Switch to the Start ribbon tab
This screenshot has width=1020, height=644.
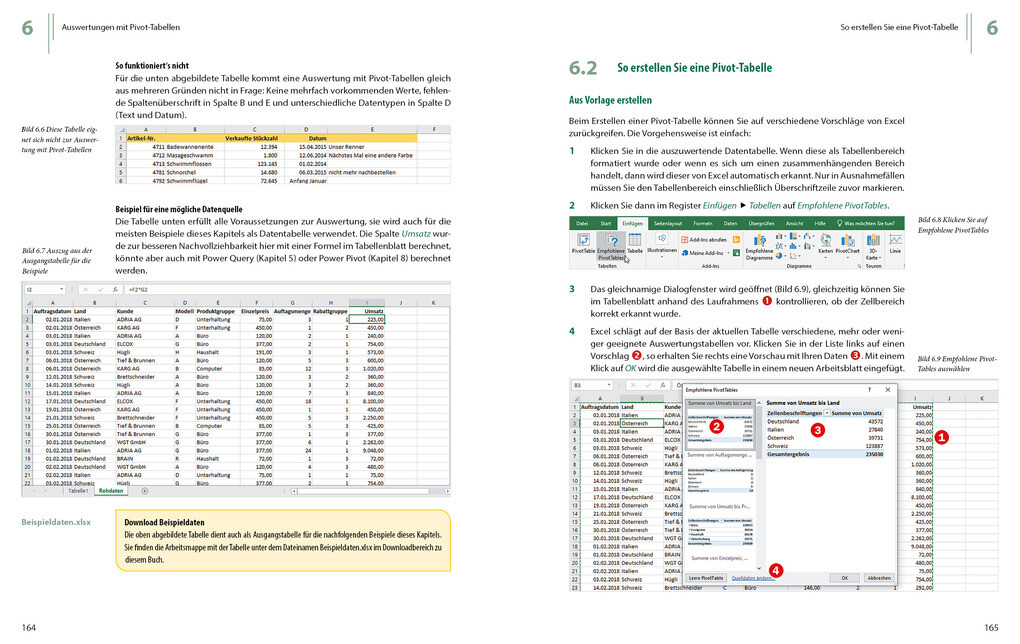[x=606, y=223]
